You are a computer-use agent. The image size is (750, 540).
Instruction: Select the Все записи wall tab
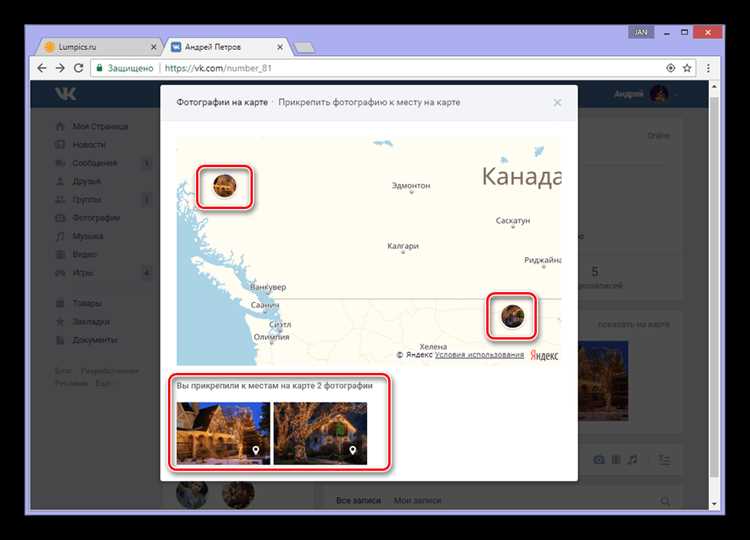click(358, 500)
